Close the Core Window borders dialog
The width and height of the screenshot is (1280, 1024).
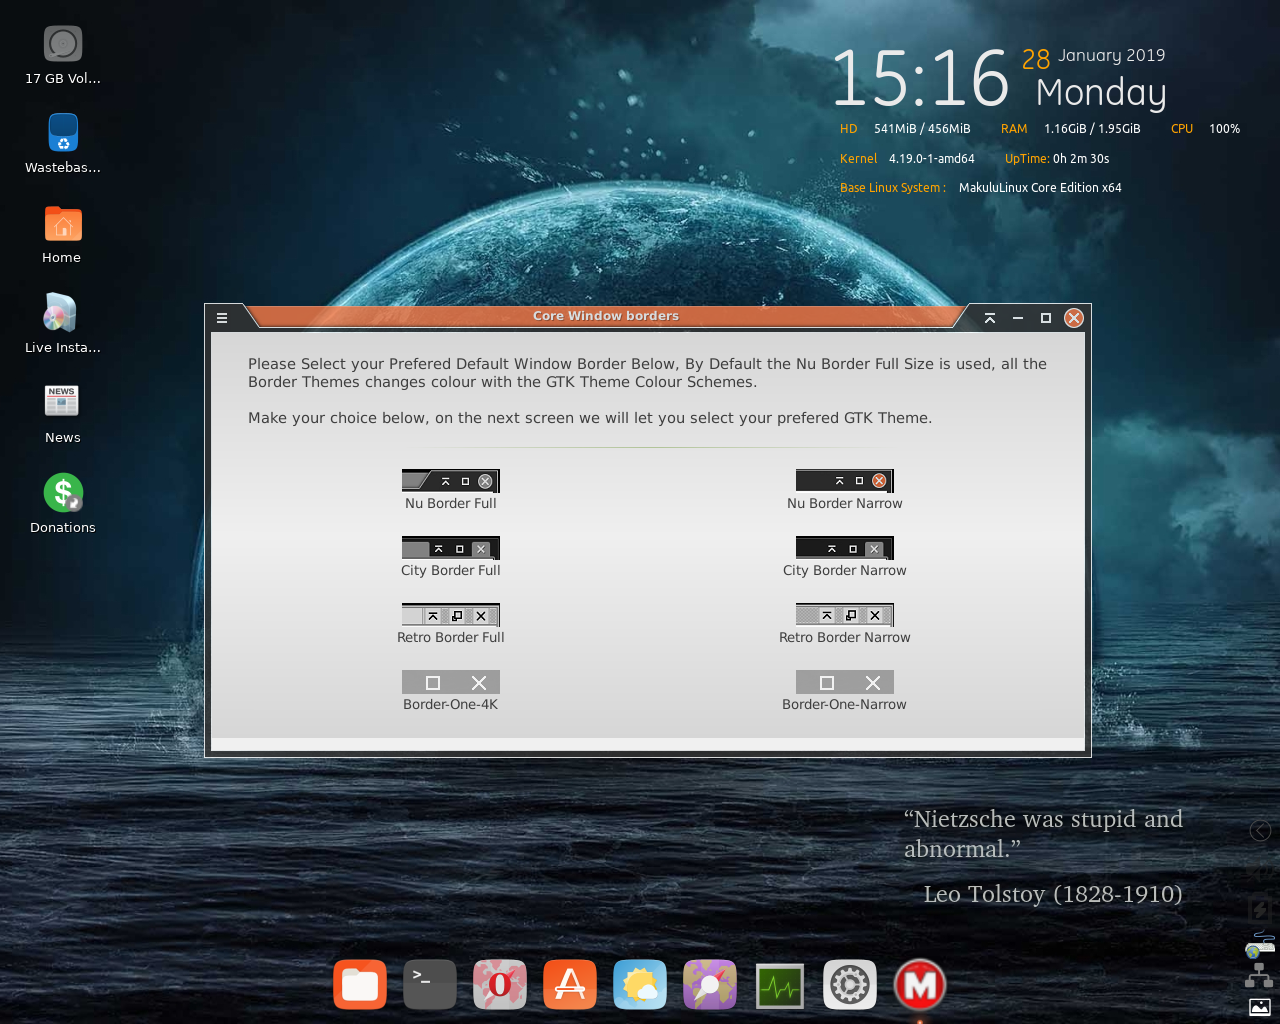[1074, 318]
